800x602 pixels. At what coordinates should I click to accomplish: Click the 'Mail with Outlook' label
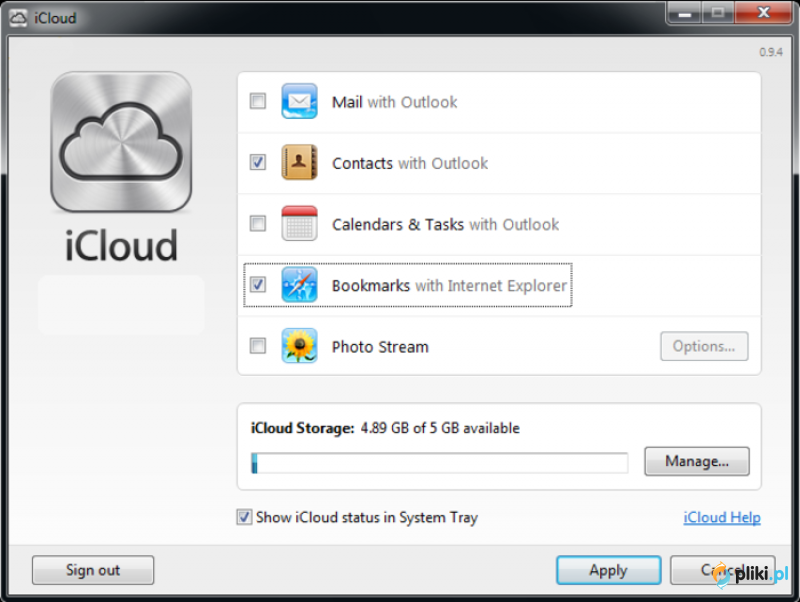coord(394,102)
